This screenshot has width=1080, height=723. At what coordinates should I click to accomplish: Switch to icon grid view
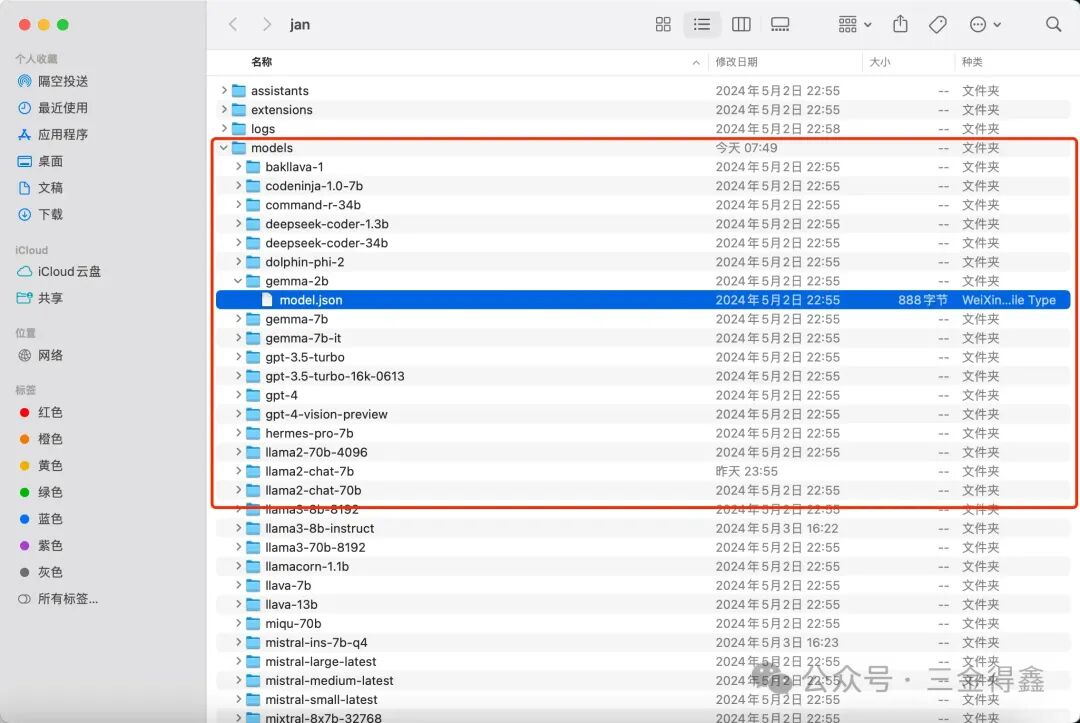point(663,24)
